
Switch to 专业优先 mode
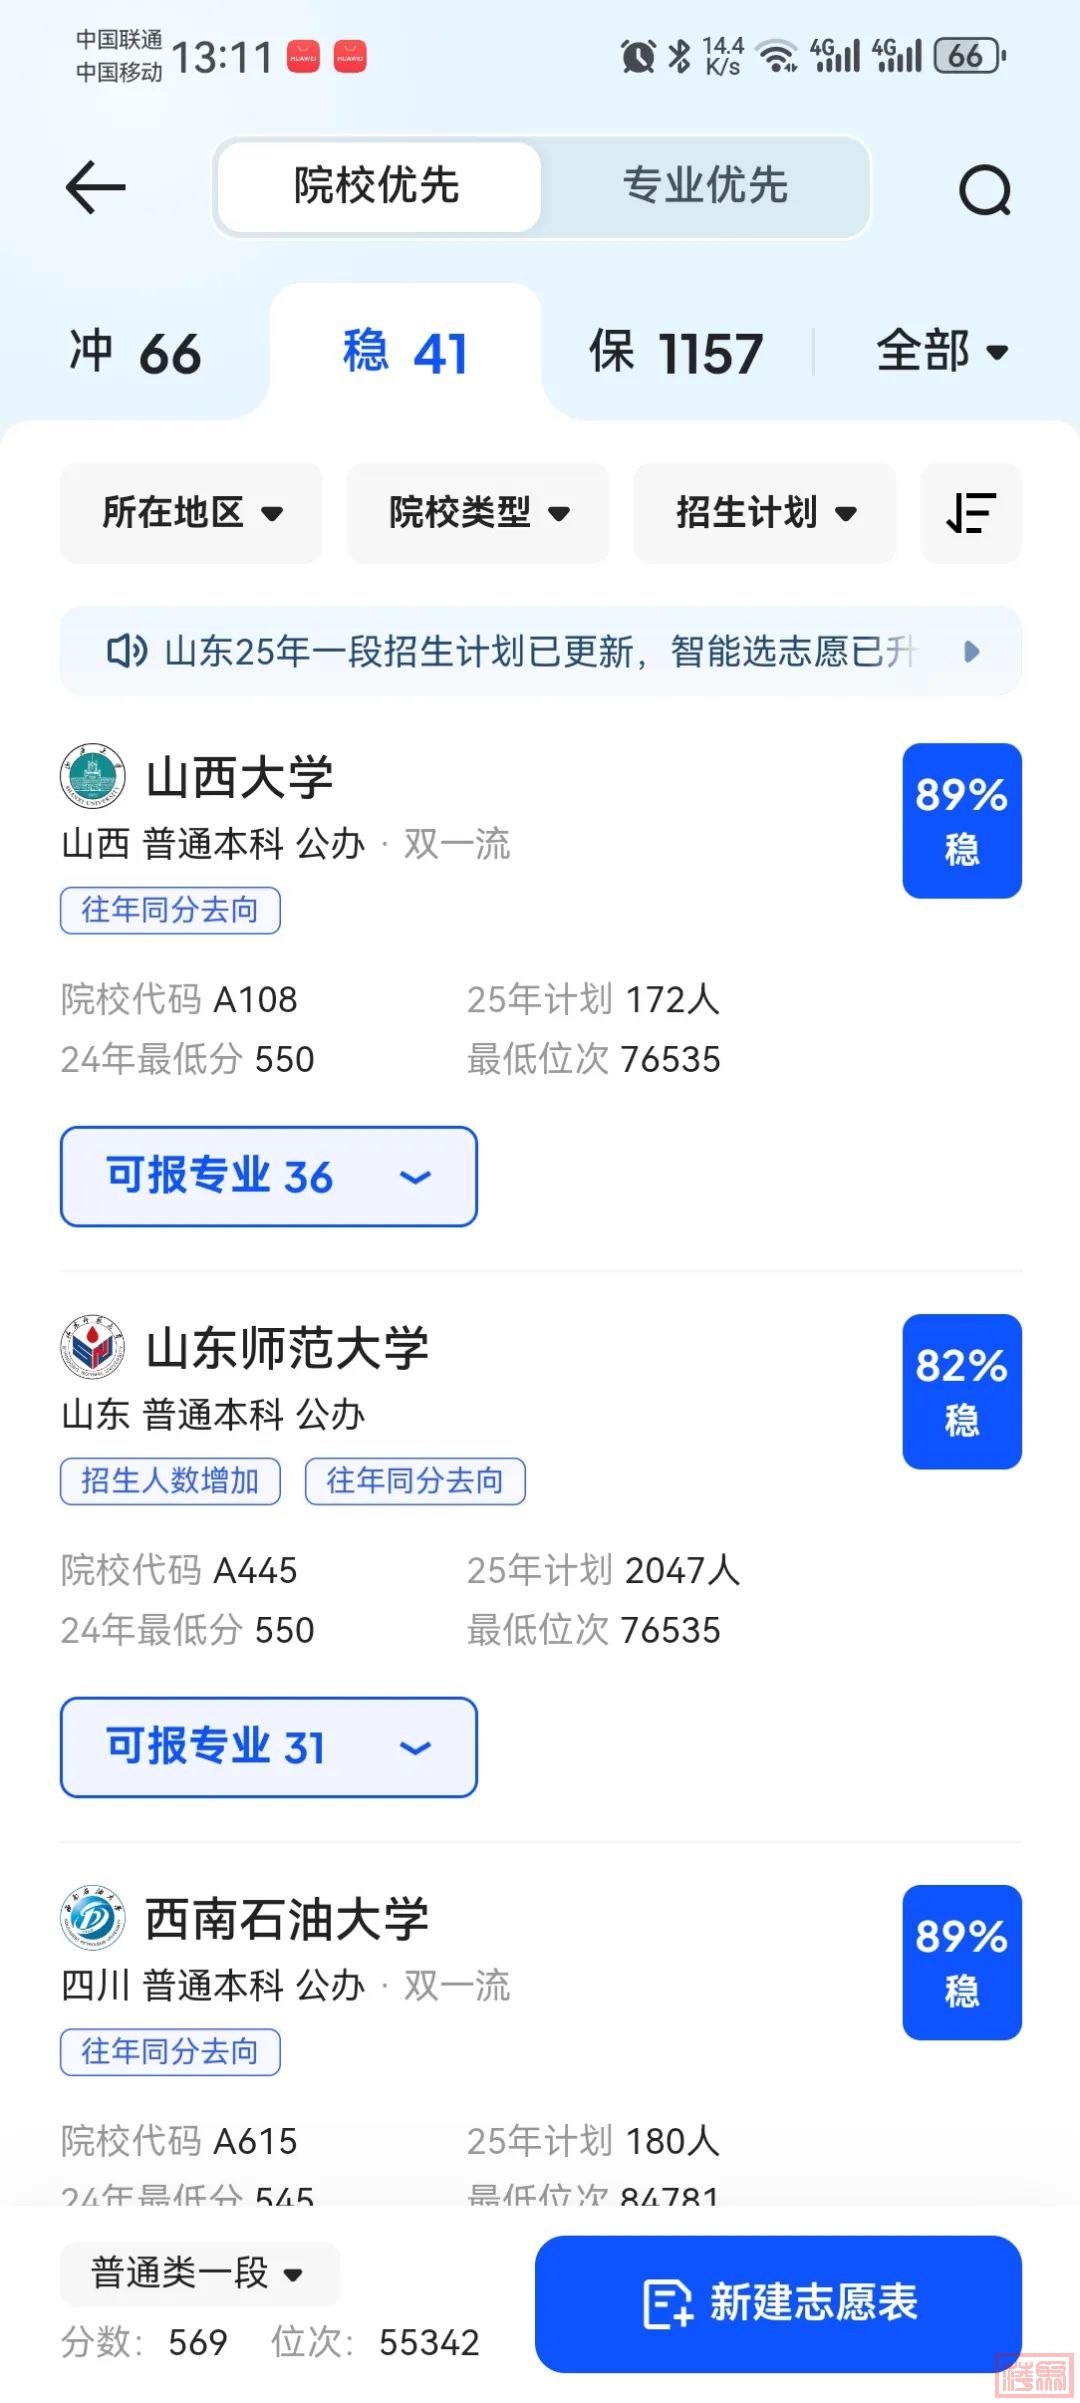point(705,187)
